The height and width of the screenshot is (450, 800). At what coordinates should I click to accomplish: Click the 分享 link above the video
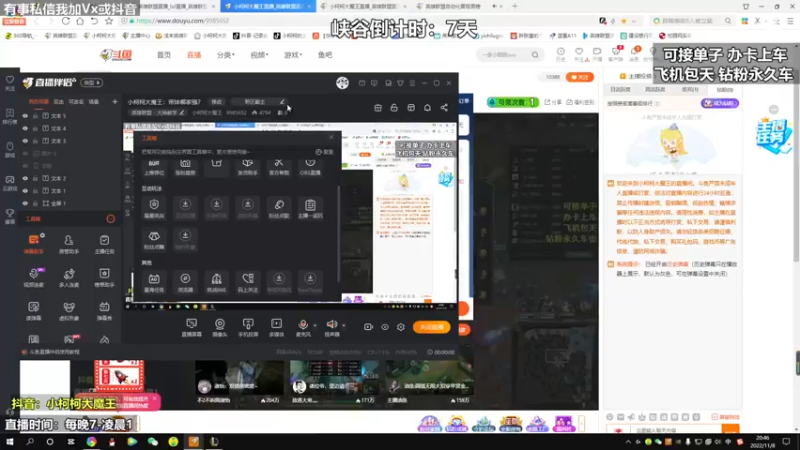[553, 102]
